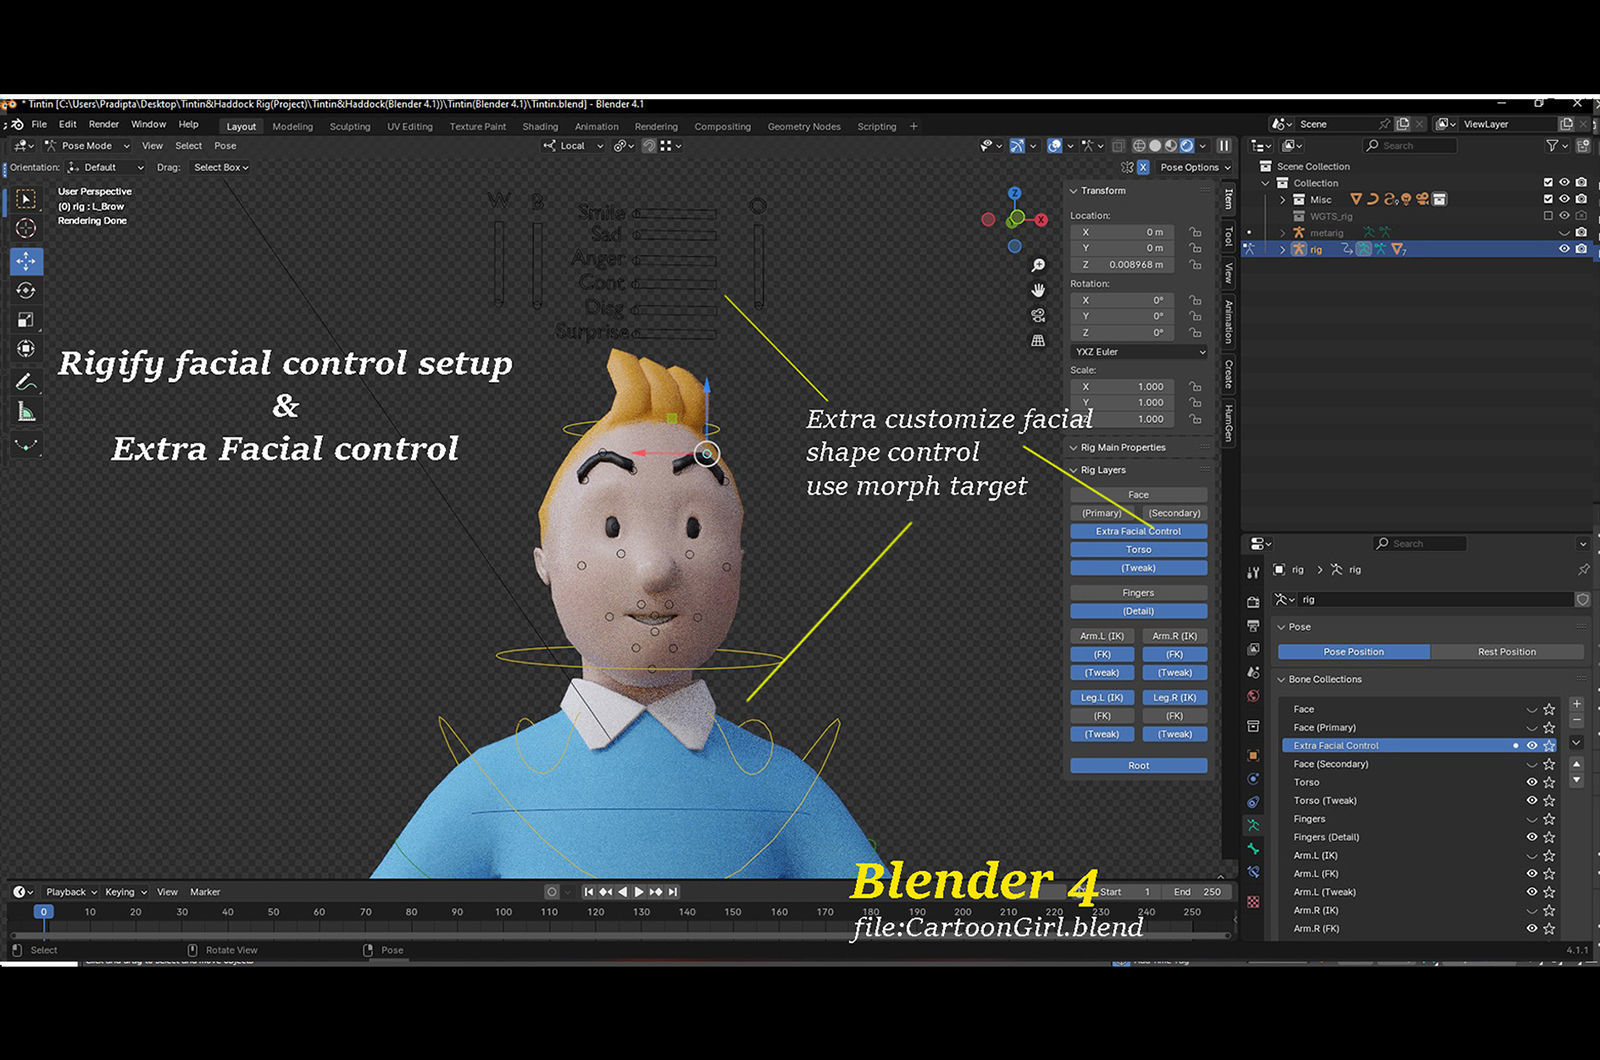Image resolution: width=1600 pixels, height=1060 pixels.
Task: Toggle visibility of Fingers (Detail) collection
Action: tap(1531, 837)
